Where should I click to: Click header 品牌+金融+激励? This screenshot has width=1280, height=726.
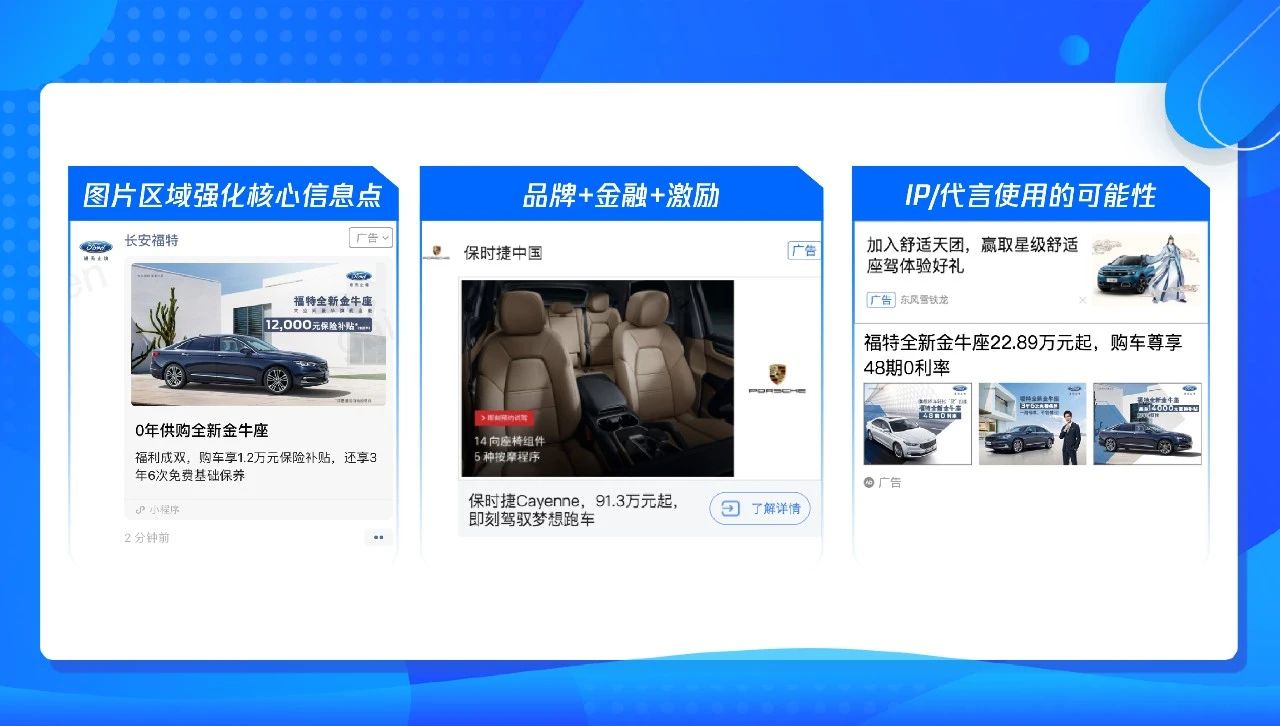click(x=621, y=194)
